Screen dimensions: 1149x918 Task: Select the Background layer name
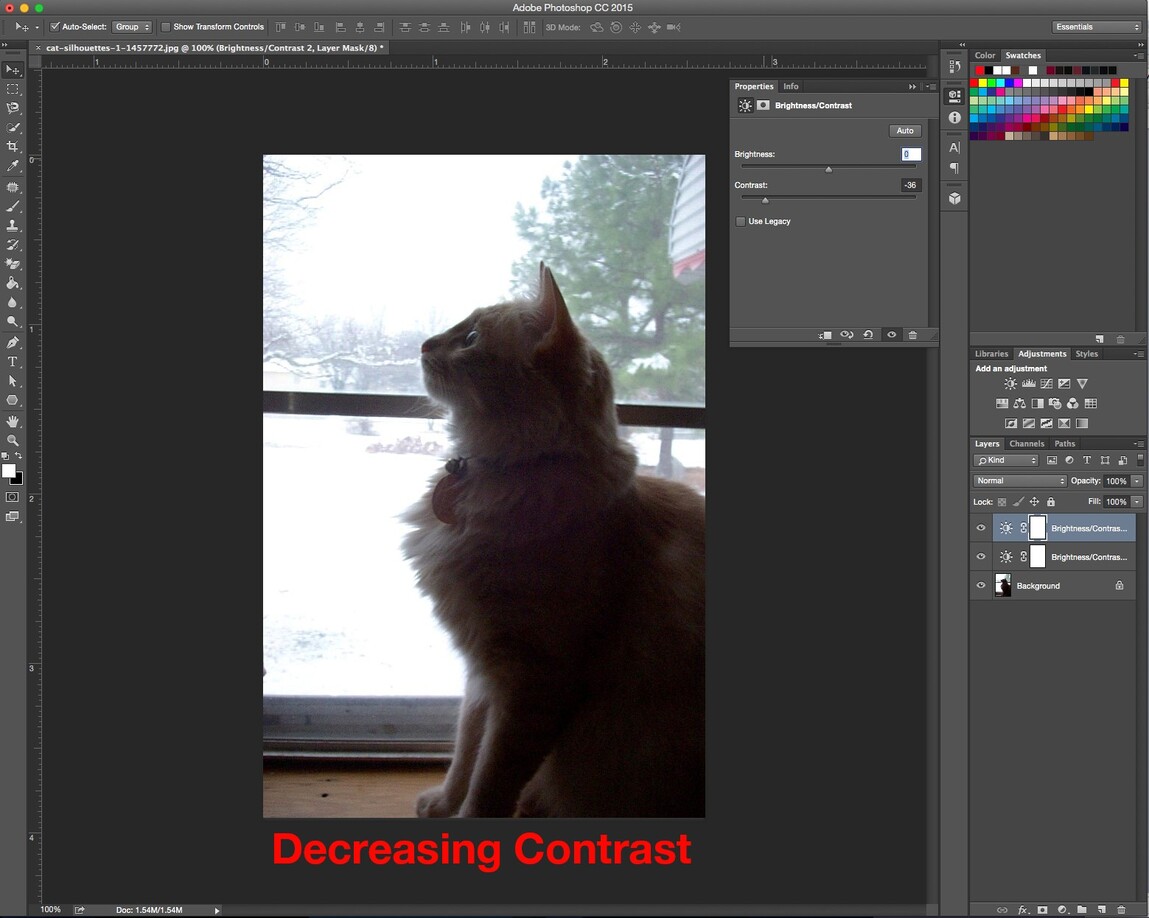1038,586
